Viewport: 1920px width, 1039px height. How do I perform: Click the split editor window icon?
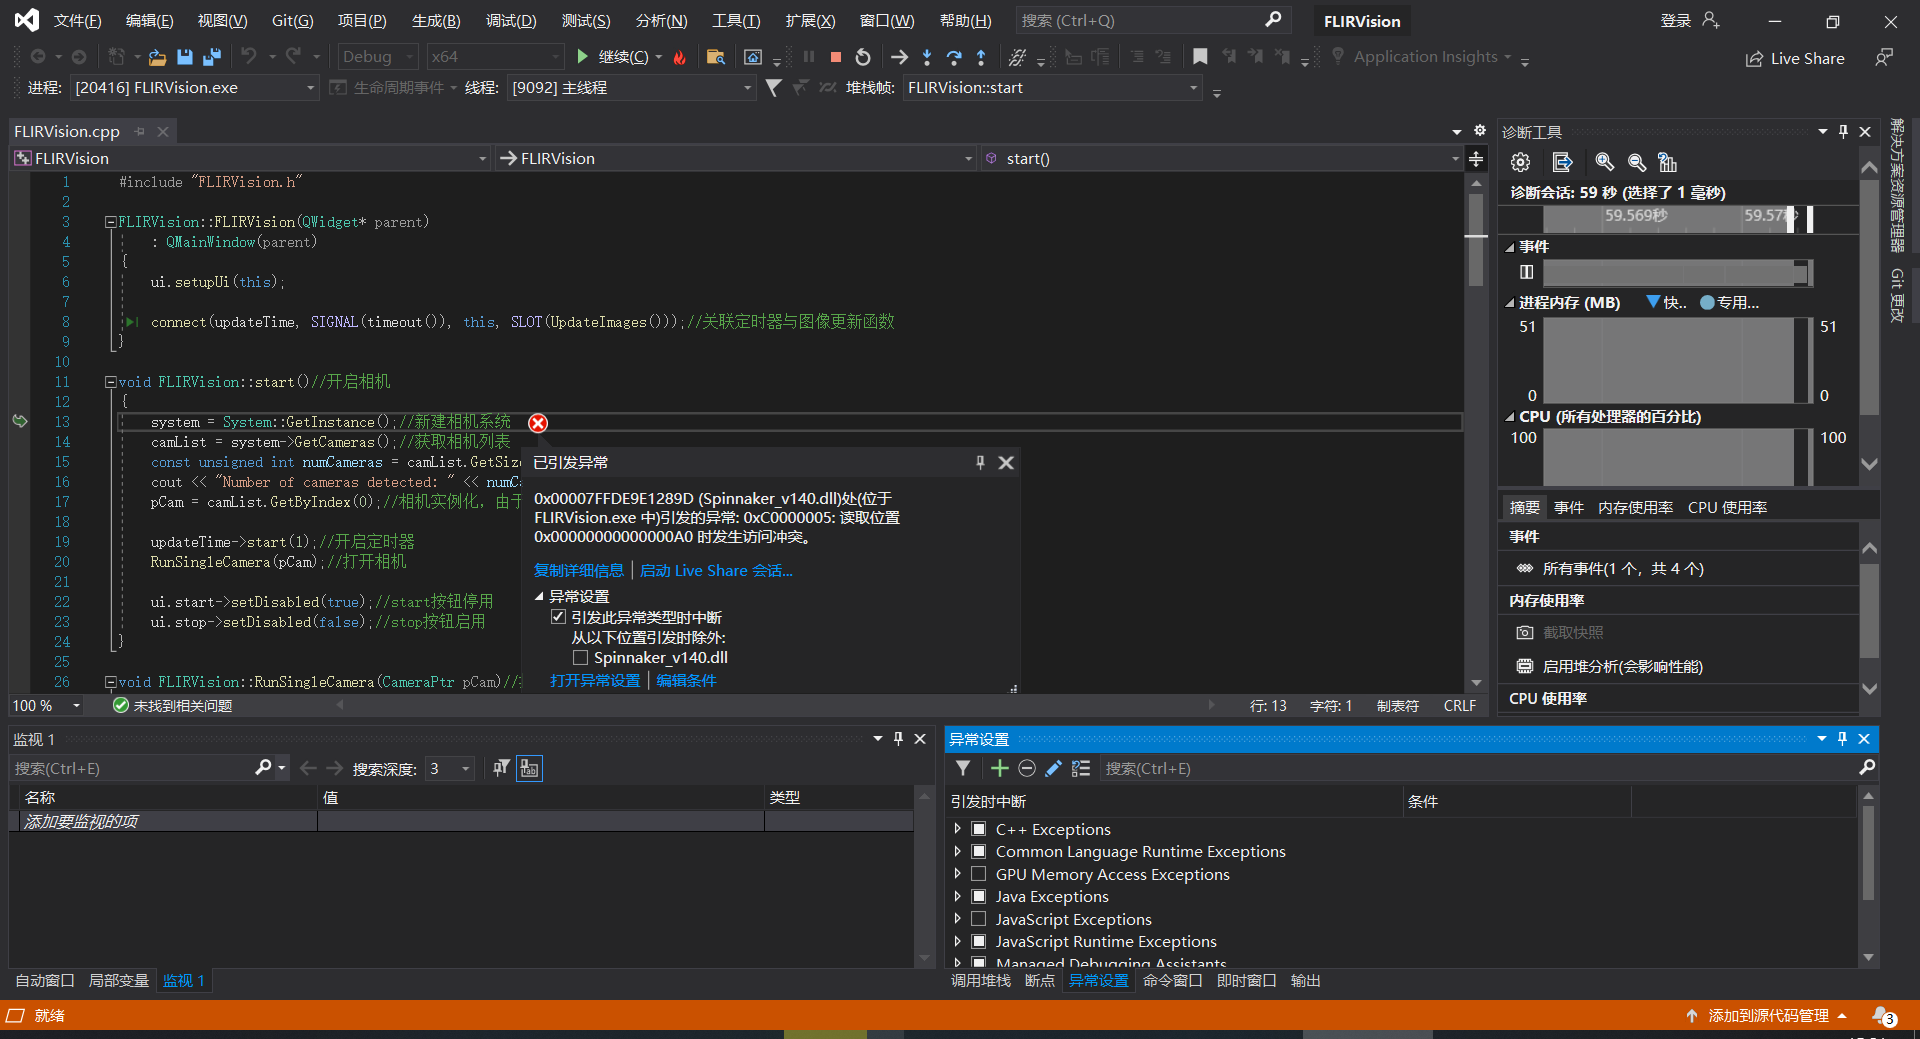tap(1476, 159)
